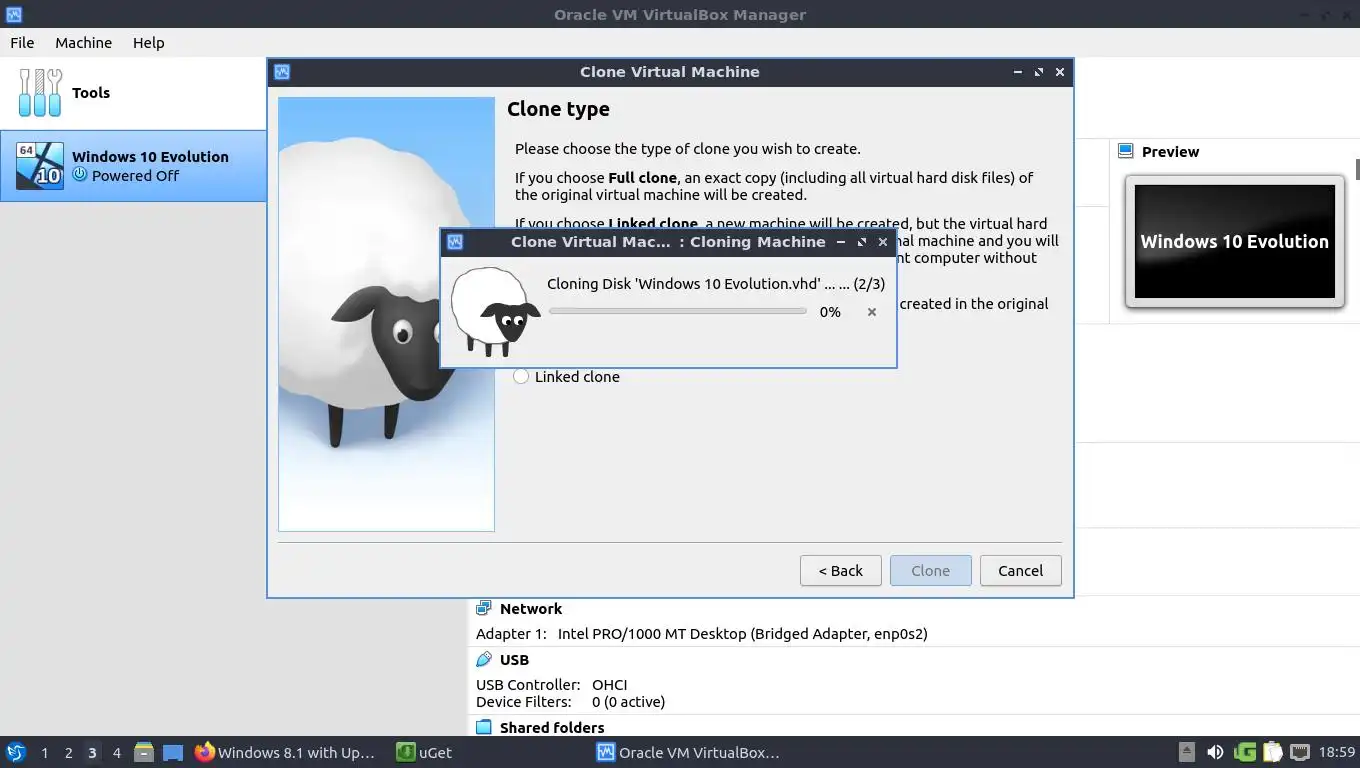1360x768 pixels.
Task: Click the cloning progress bar
Action: pos(678,312)
